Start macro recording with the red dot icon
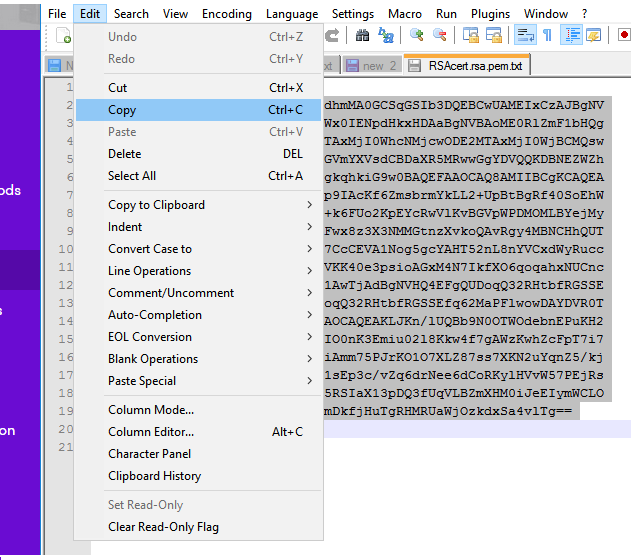Screen dimensions: 636x560 (x=624, y=35)
